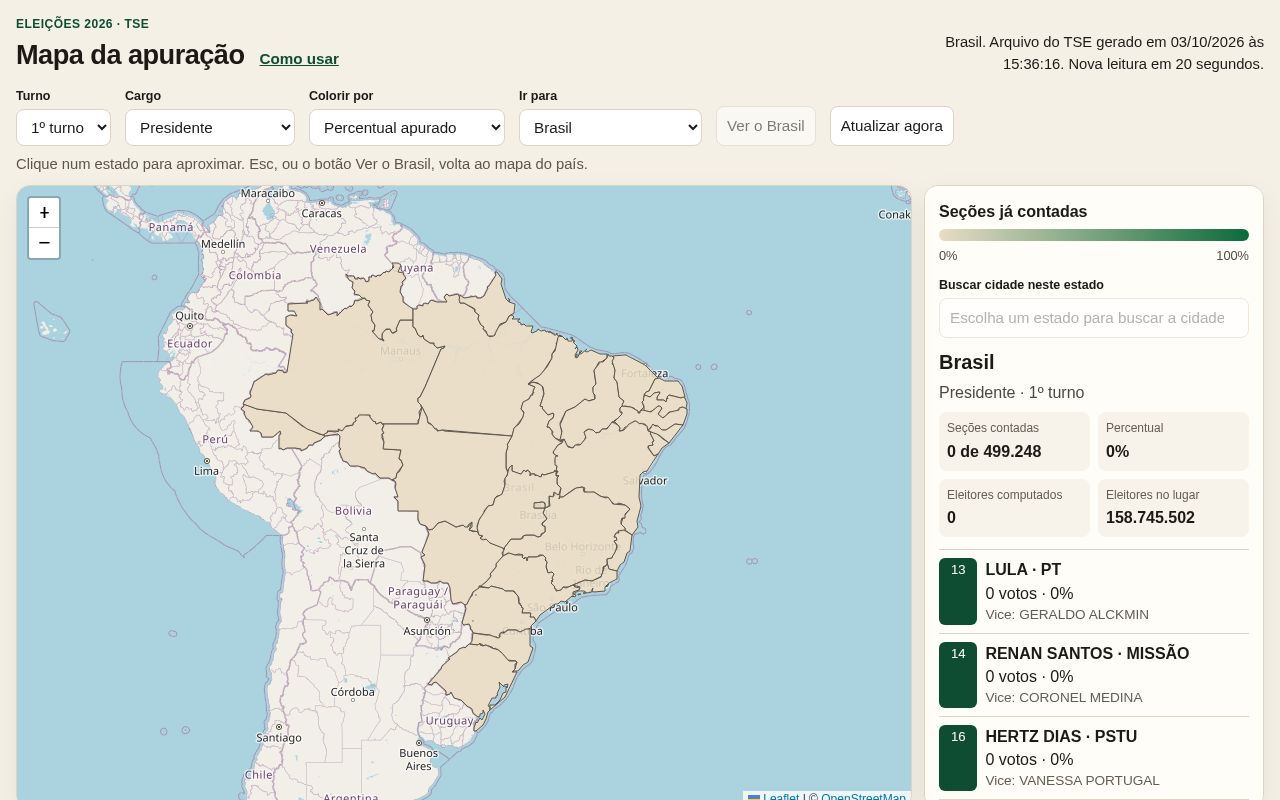Zoom in the map with plus button

[44, 213]
